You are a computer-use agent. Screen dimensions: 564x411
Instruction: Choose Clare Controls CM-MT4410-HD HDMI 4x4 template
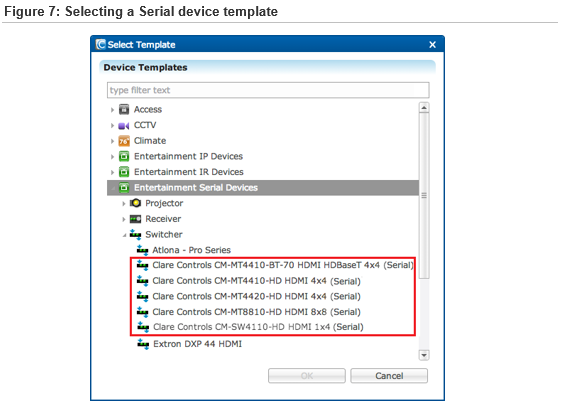point(256,281)
